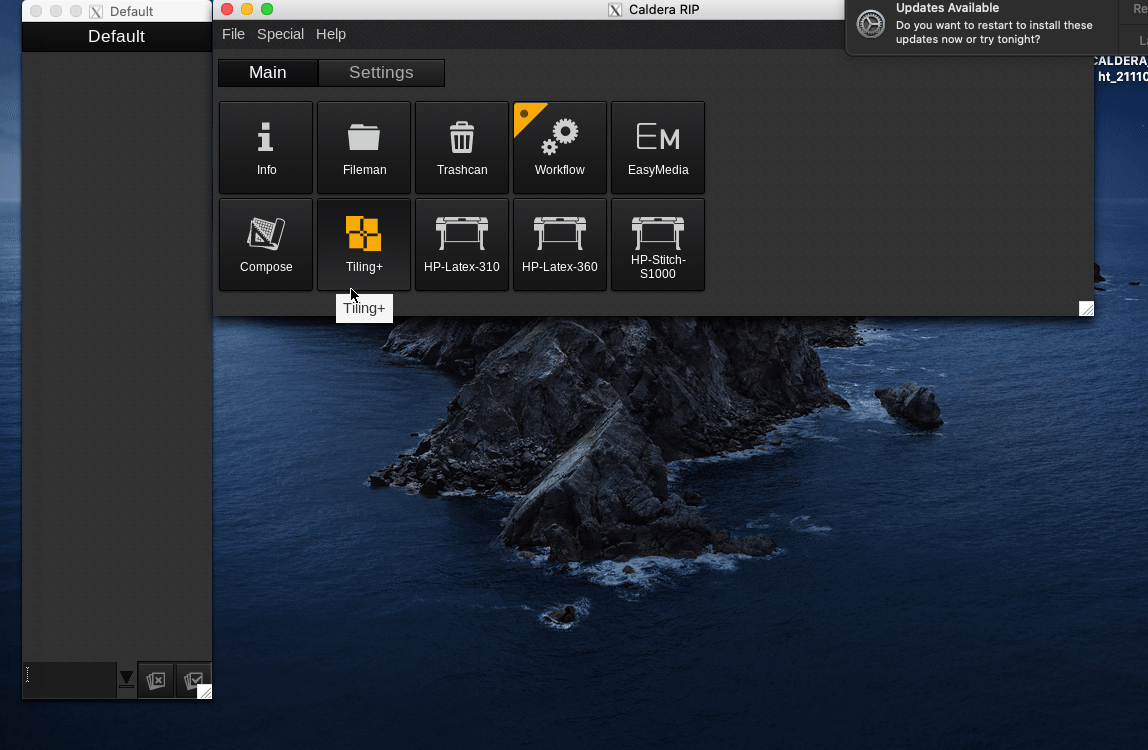
Task: Open the Workflow module
Action: (x=559, y=147)
